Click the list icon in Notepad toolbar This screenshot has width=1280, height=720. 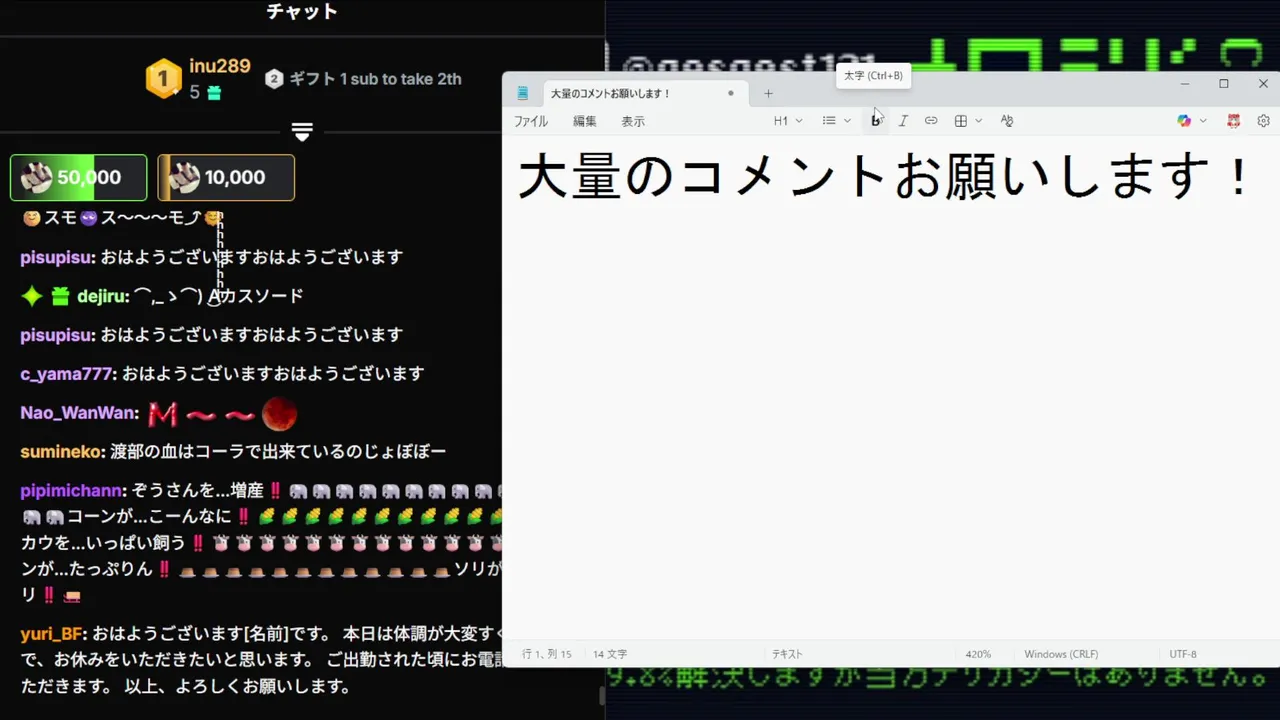(x=829, y=121)
